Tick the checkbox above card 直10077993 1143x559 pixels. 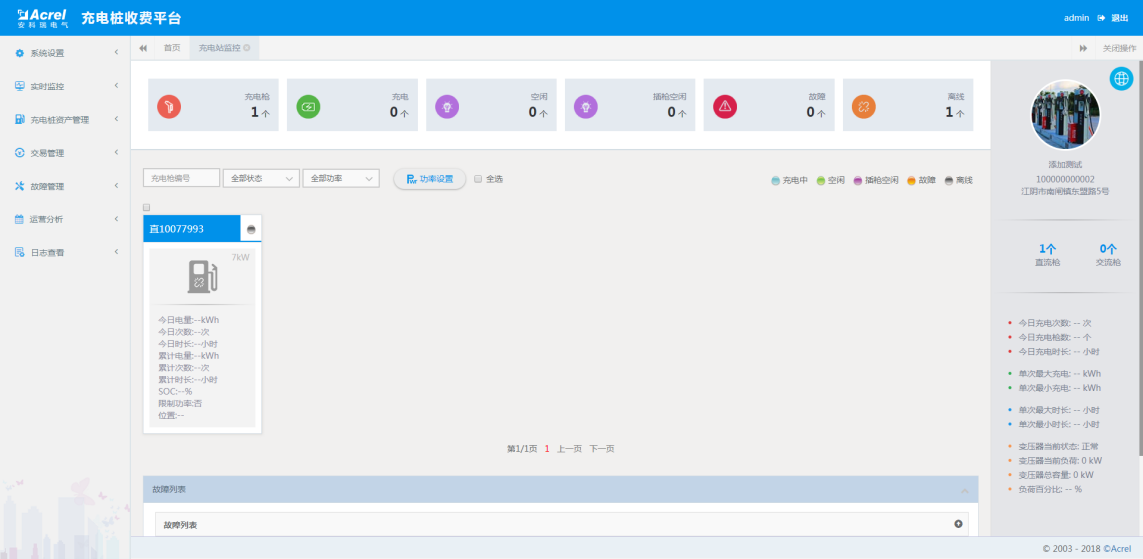tap(147, 208)
